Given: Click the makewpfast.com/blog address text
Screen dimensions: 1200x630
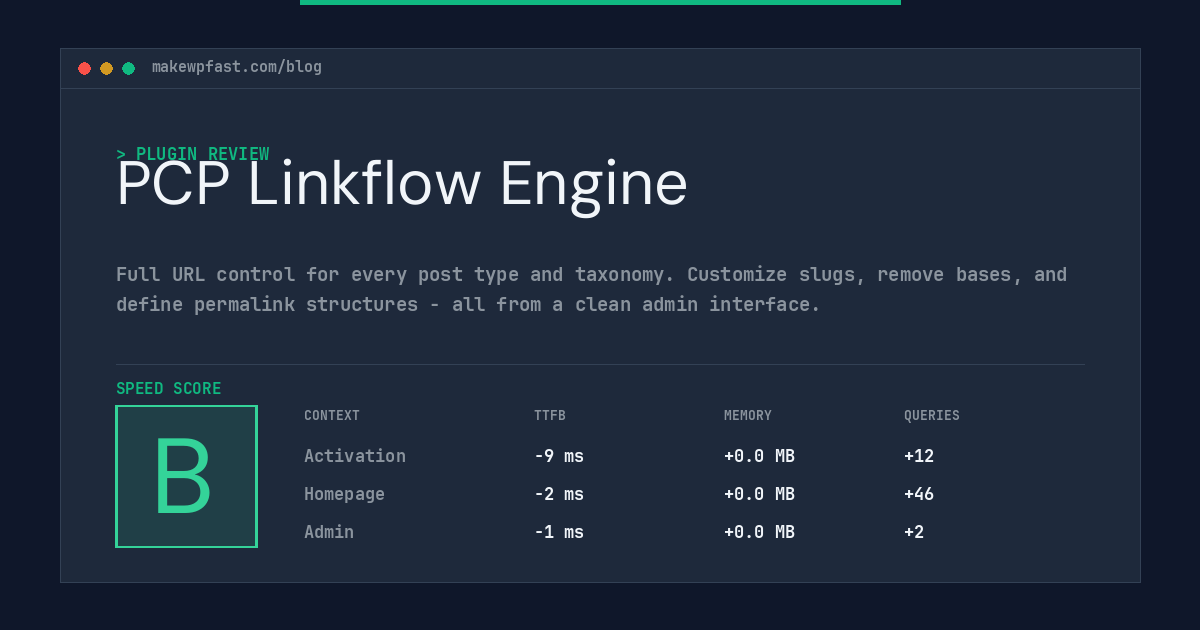Looking at the screenshot, I should tap(237, 67).
